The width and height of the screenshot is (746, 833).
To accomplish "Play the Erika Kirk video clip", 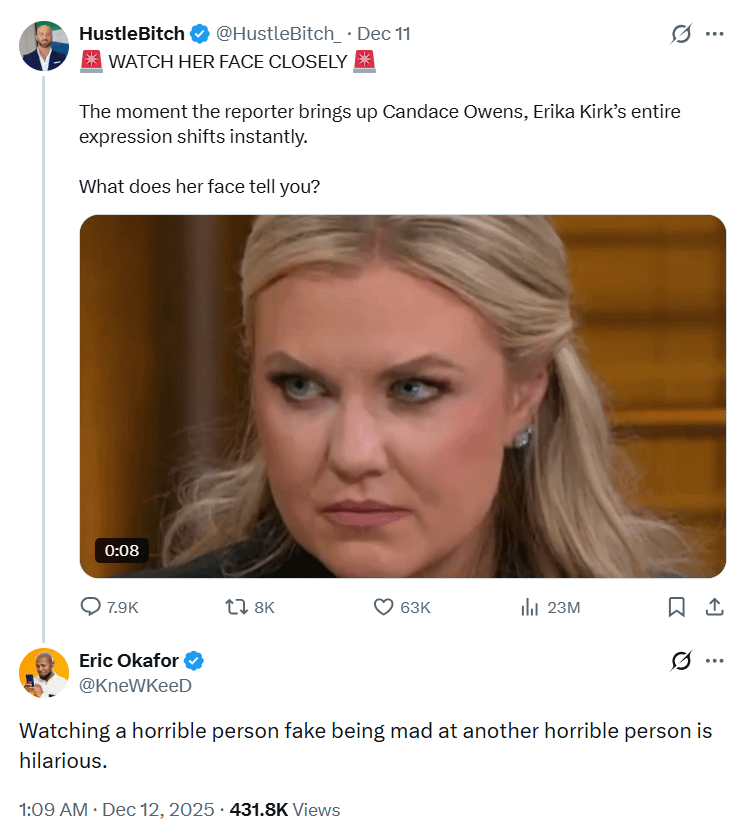I will point(402,396).
